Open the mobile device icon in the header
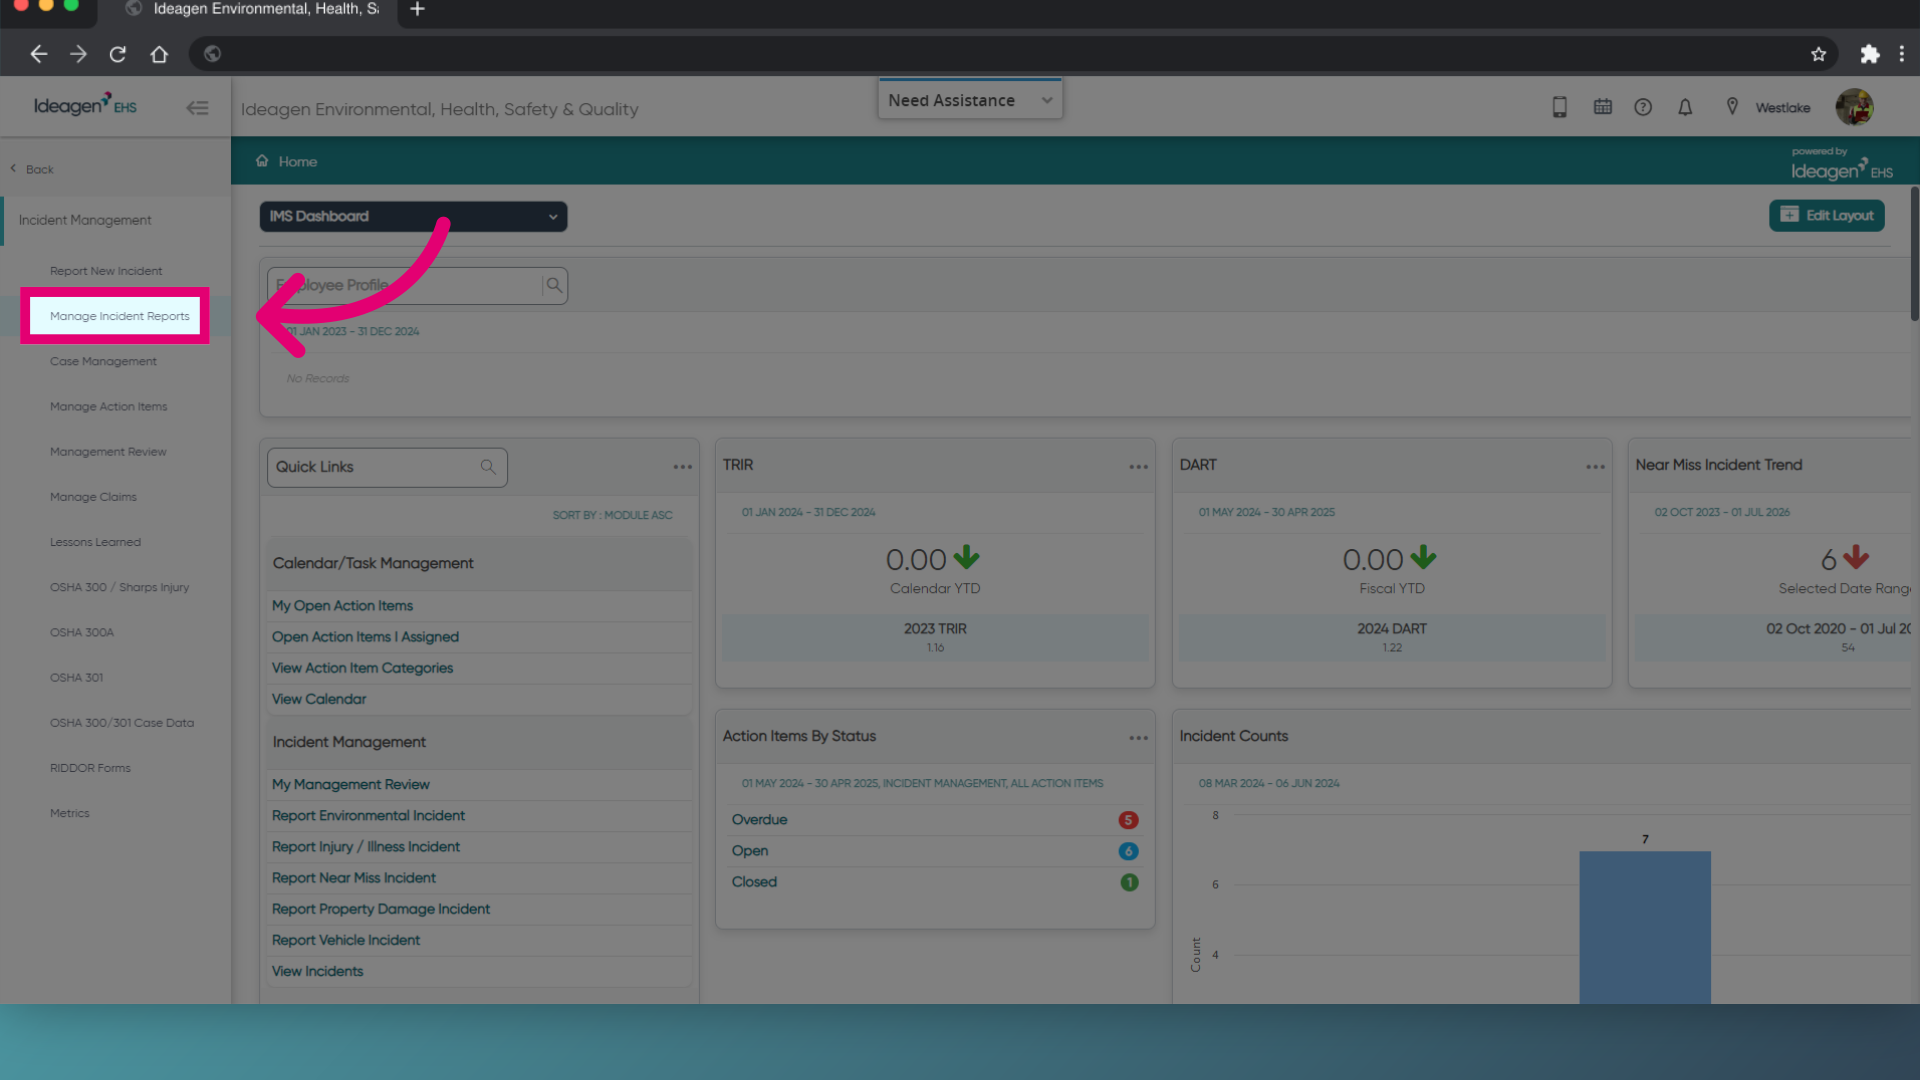 click(1559, 107)
